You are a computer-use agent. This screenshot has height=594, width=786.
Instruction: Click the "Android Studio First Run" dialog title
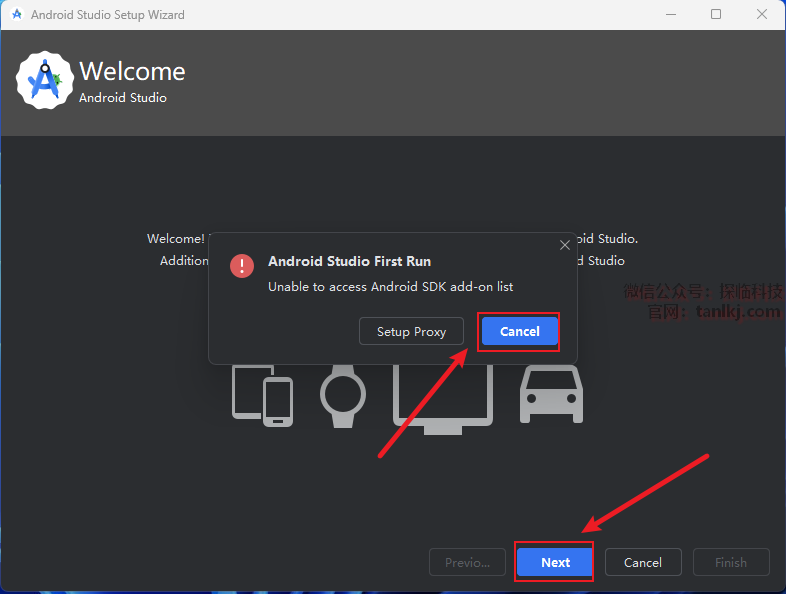(349, 261)
